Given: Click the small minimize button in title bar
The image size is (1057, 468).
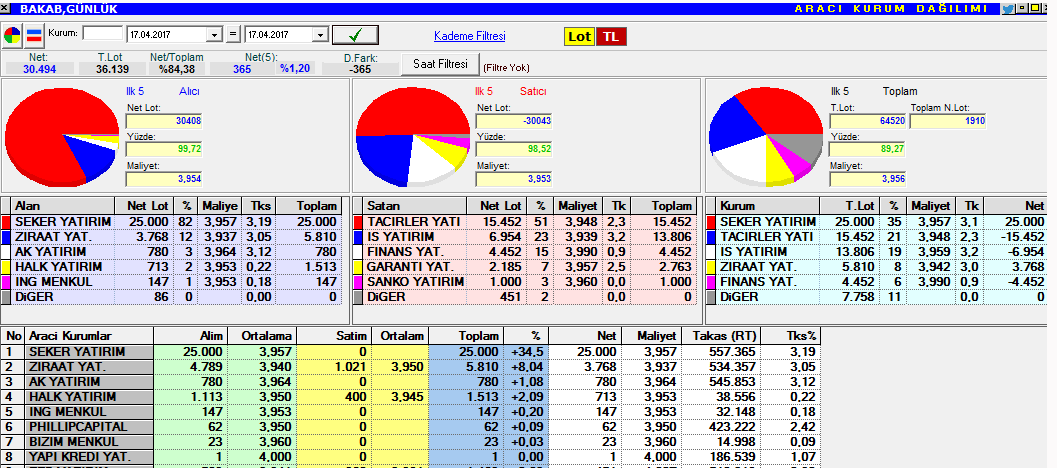Looking at the screenshot, I should tap(1022, 8).
